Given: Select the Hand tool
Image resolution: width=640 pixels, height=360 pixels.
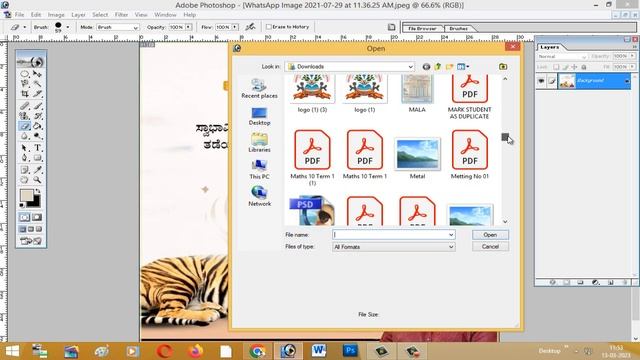Looking at the screenshot, I should point(24,180).
